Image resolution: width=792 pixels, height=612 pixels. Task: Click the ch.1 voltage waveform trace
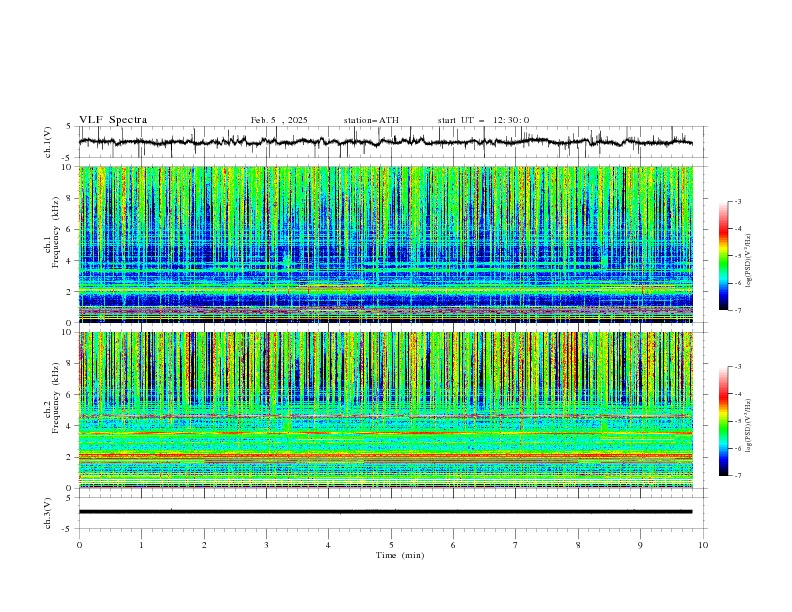[385, 142]
